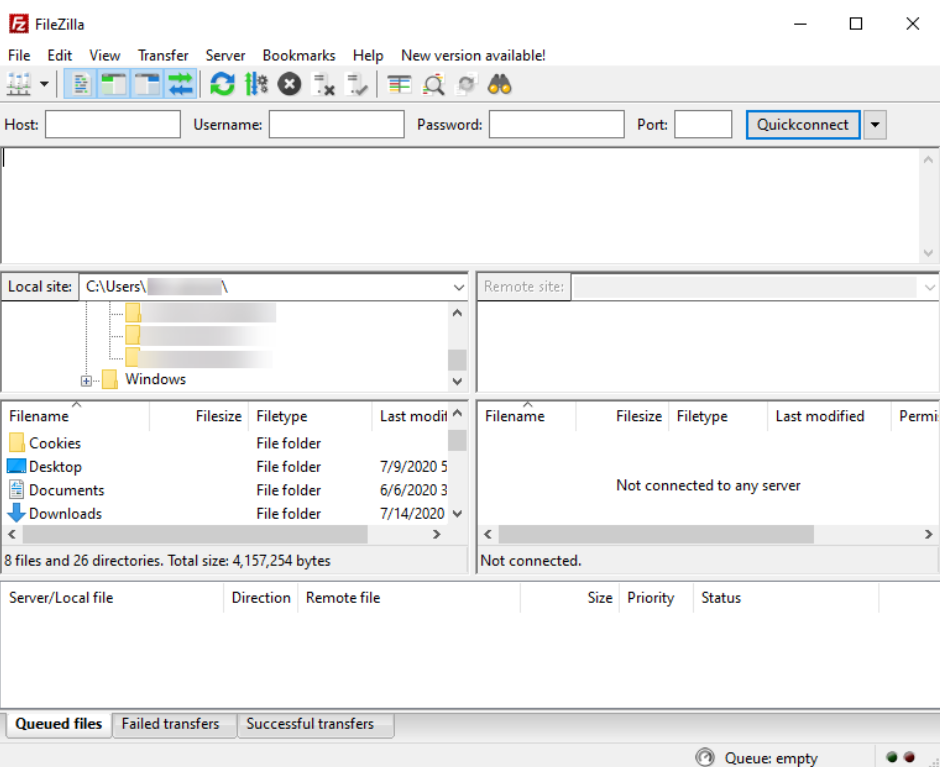The image size is (940, 767).
Task: Open the New version available link
Action: (x=472, y=55)
